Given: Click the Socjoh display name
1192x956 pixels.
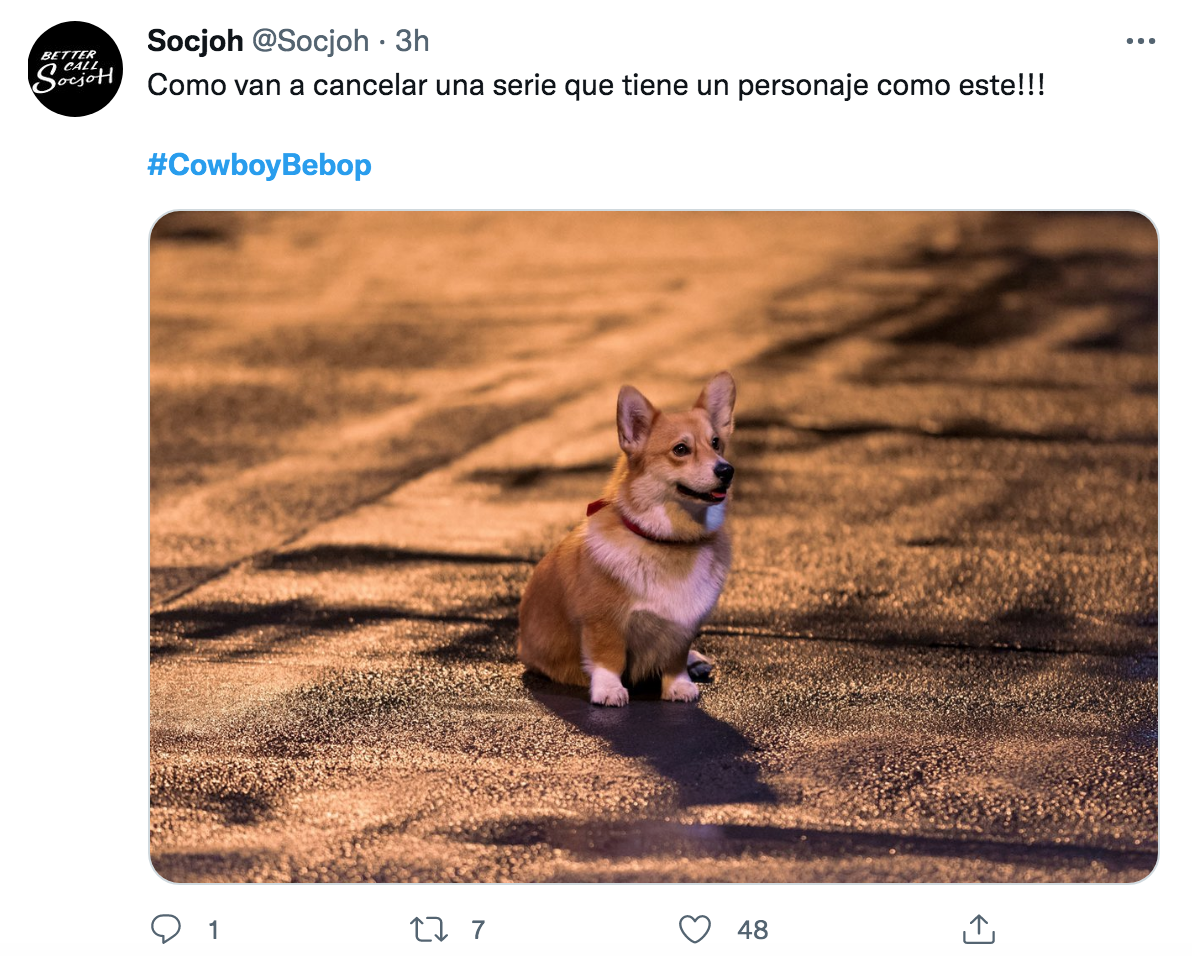Looking at the screenshot, I should (x=195, y=40).
